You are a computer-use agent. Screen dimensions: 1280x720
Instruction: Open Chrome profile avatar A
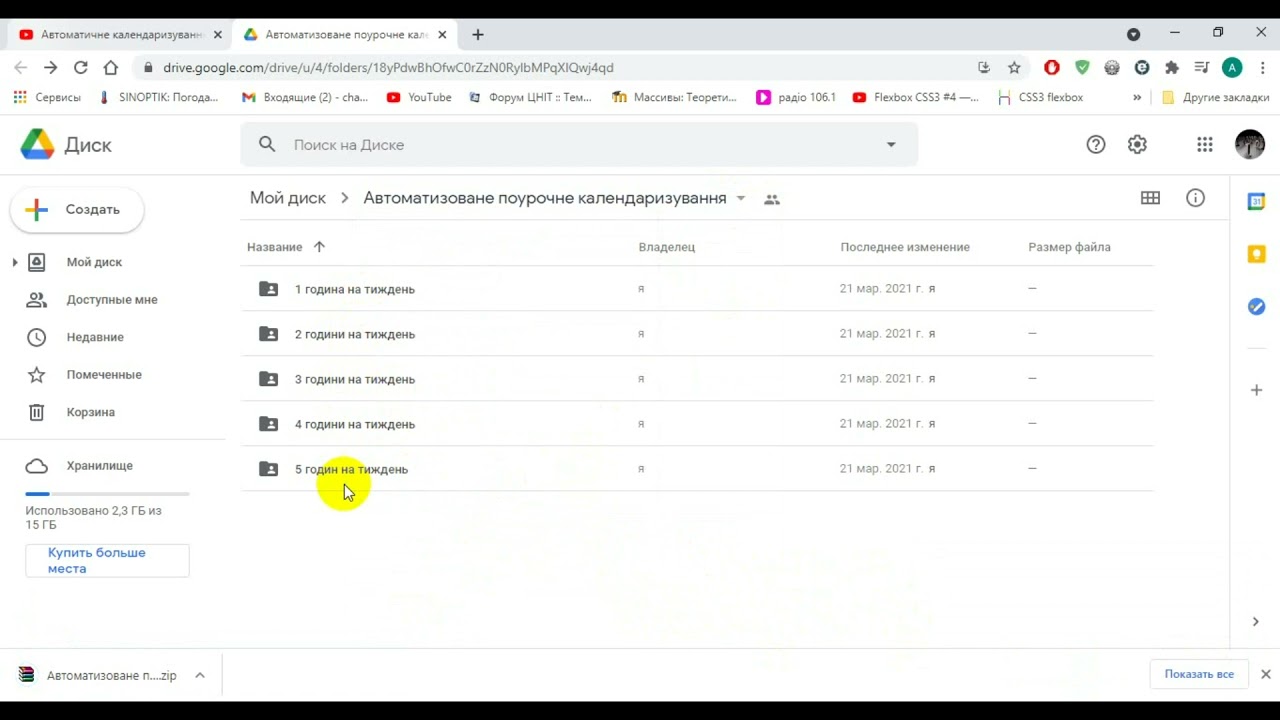(x=1232, y=67)
